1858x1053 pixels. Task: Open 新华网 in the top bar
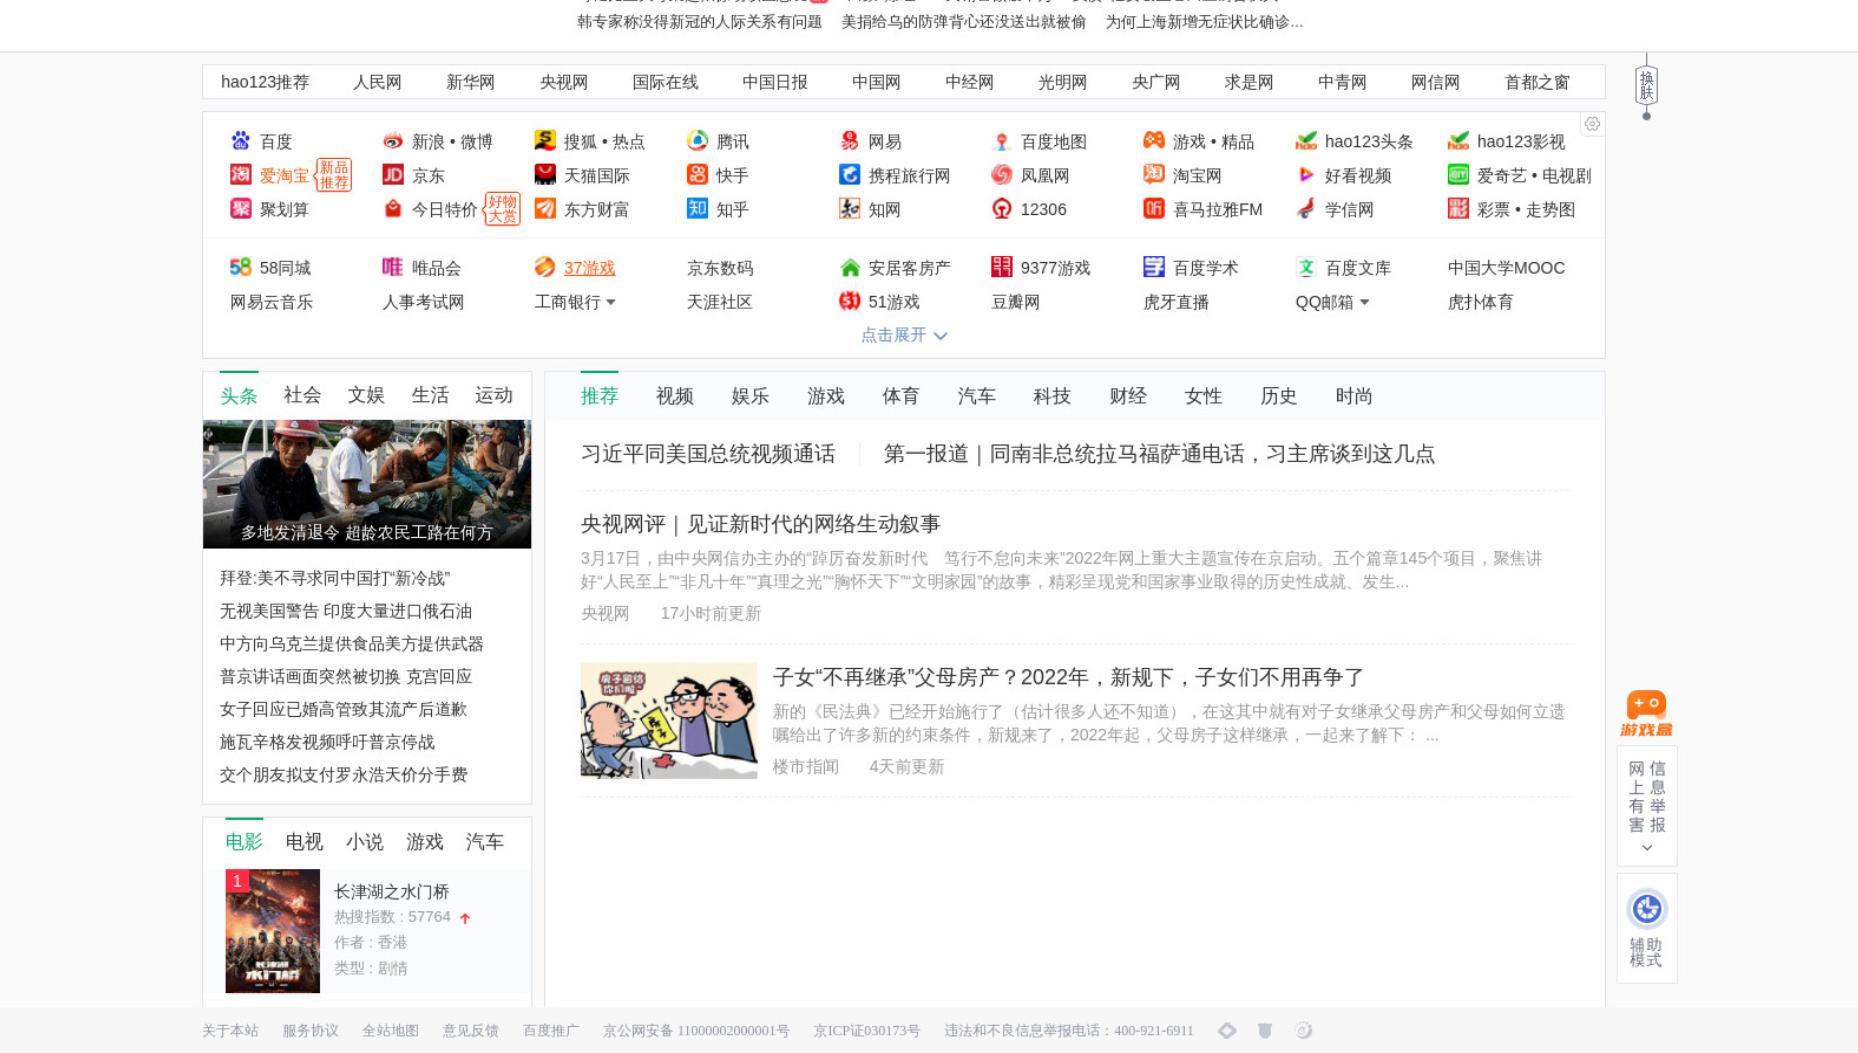pyautogui.click(x=470, y=82)
